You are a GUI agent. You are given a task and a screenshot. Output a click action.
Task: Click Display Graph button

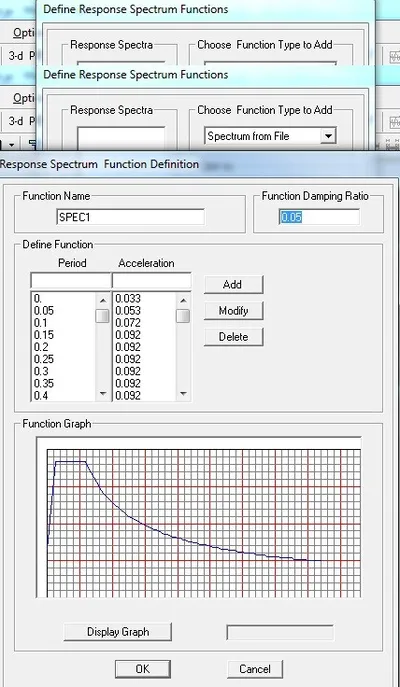(118, 632)
